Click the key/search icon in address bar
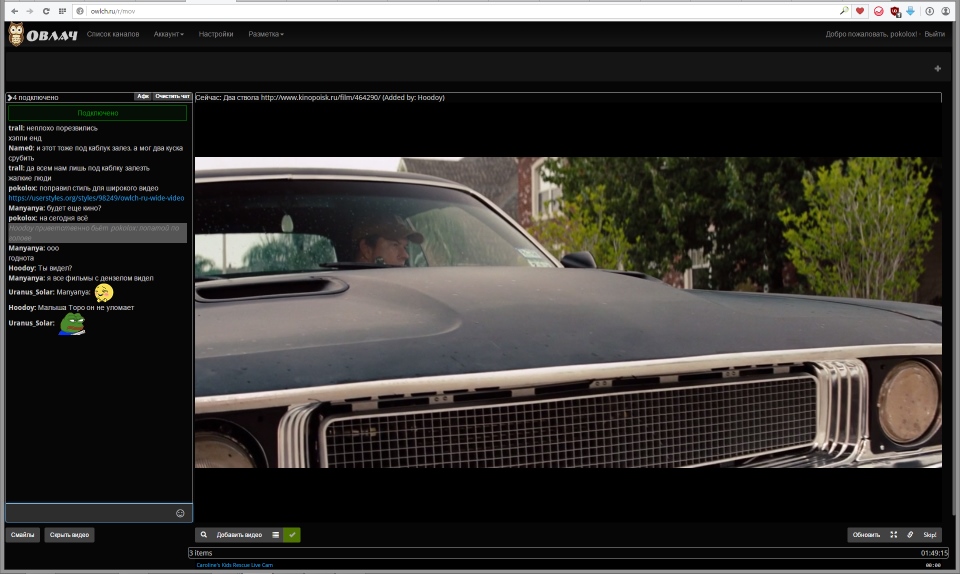 [x=844, y=11]
